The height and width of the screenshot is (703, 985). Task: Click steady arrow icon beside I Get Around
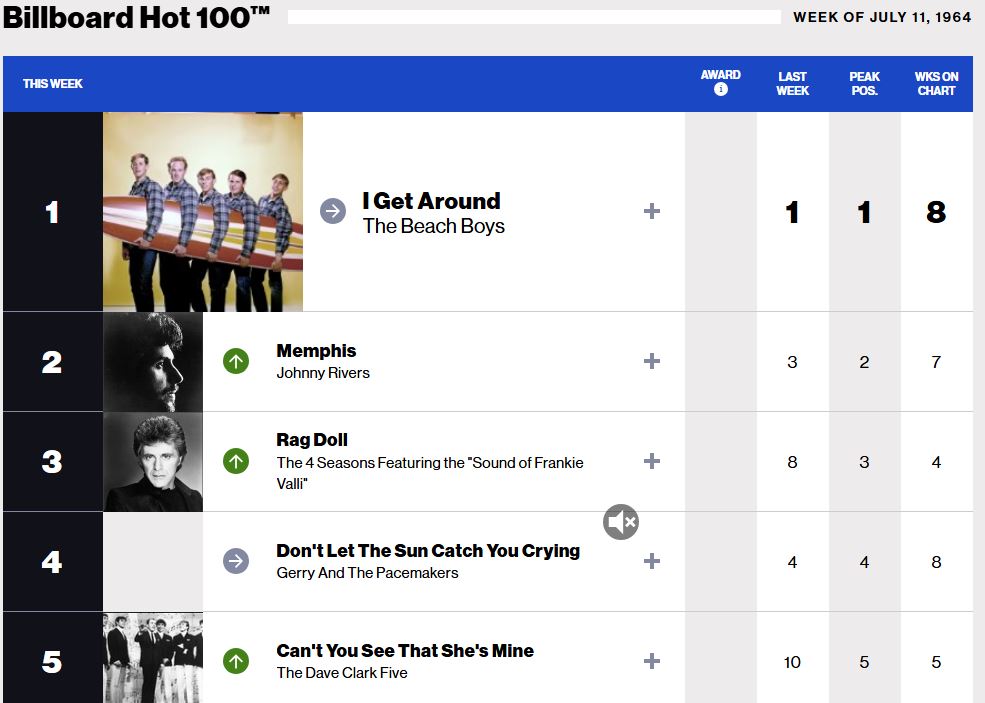(333, 211)
